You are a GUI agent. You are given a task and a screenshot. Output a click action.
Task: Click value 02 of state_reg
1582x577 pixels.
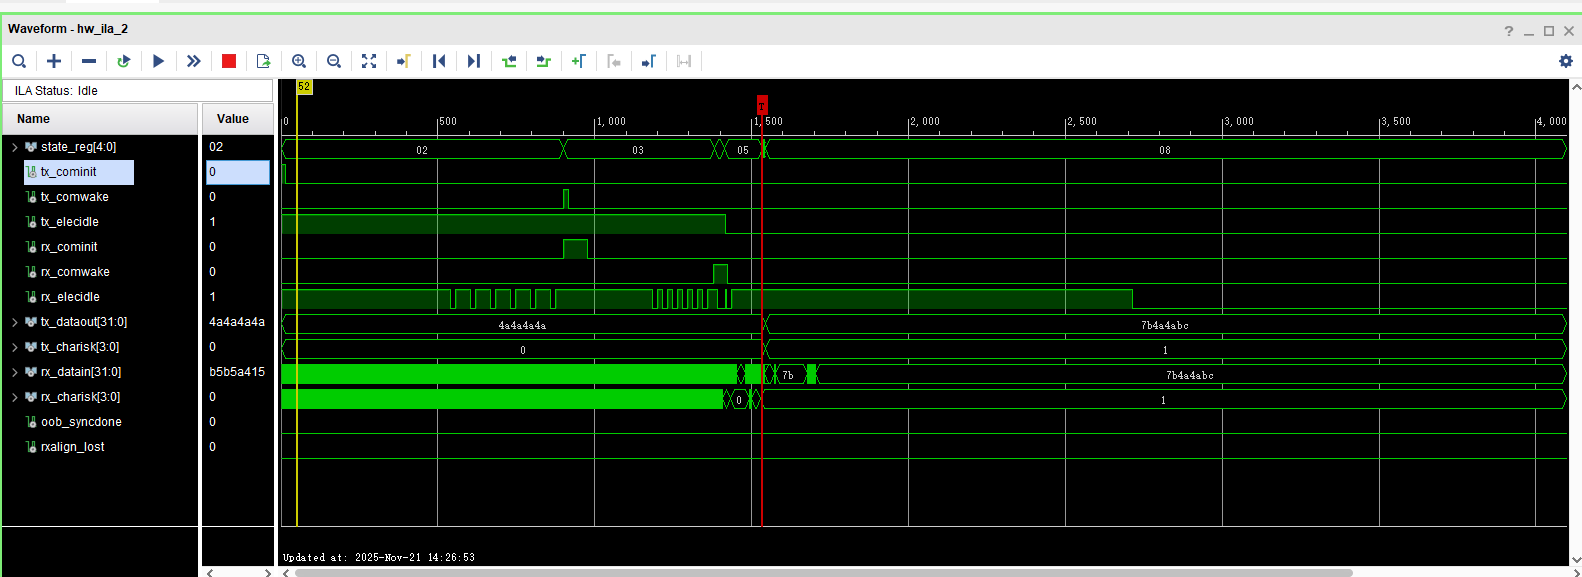click(x=216, y=147)
